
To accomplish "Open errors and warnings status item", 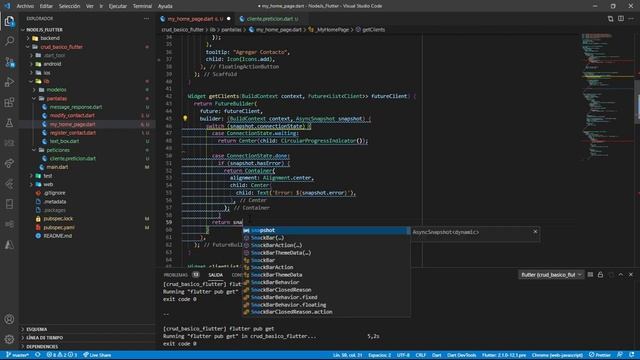I will coord(62,355).
